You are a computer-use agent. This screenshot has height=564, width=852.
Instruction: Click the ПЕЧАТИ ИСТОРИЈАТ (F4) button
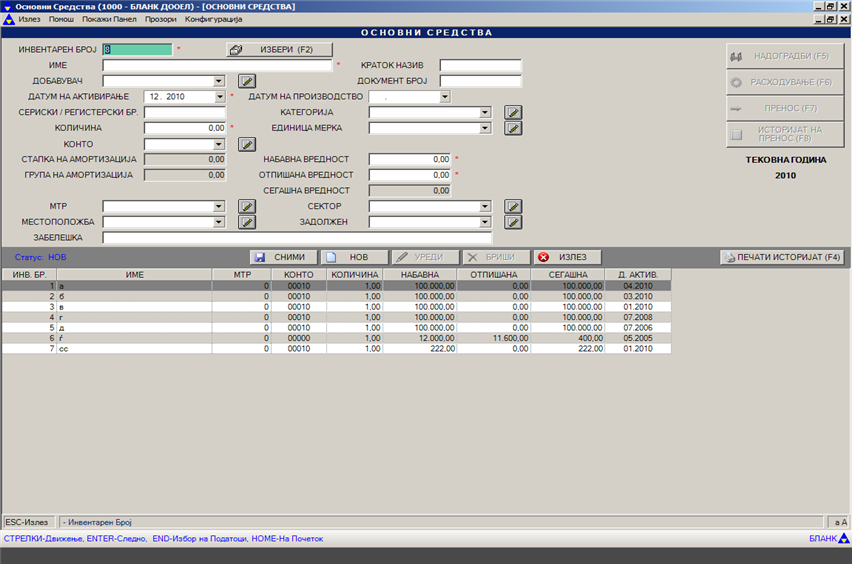point(783,257)
